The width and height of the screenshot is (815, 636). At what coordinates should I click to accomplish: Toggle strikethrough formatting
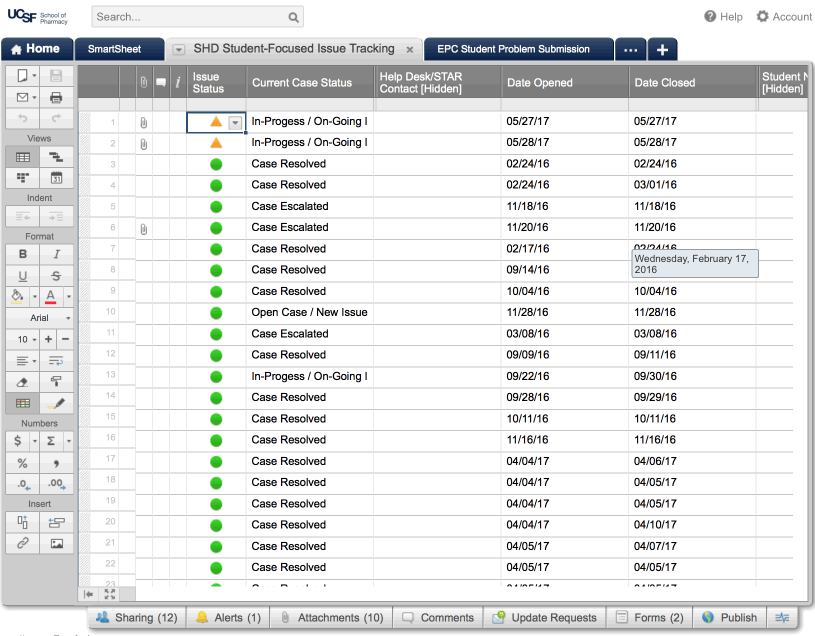56,276
